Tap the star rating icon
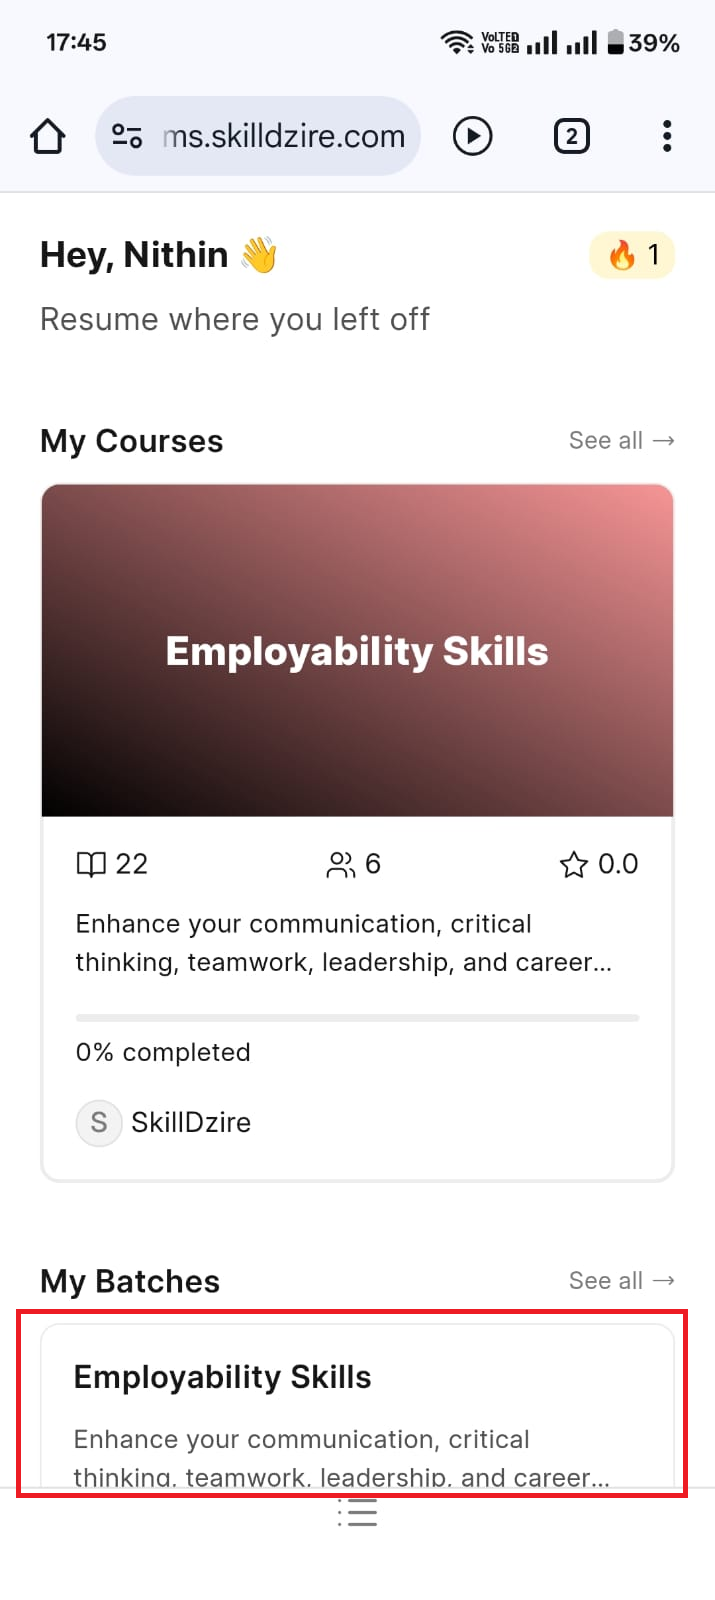The width and height of the screenshot is (715, 1600). 573,864
